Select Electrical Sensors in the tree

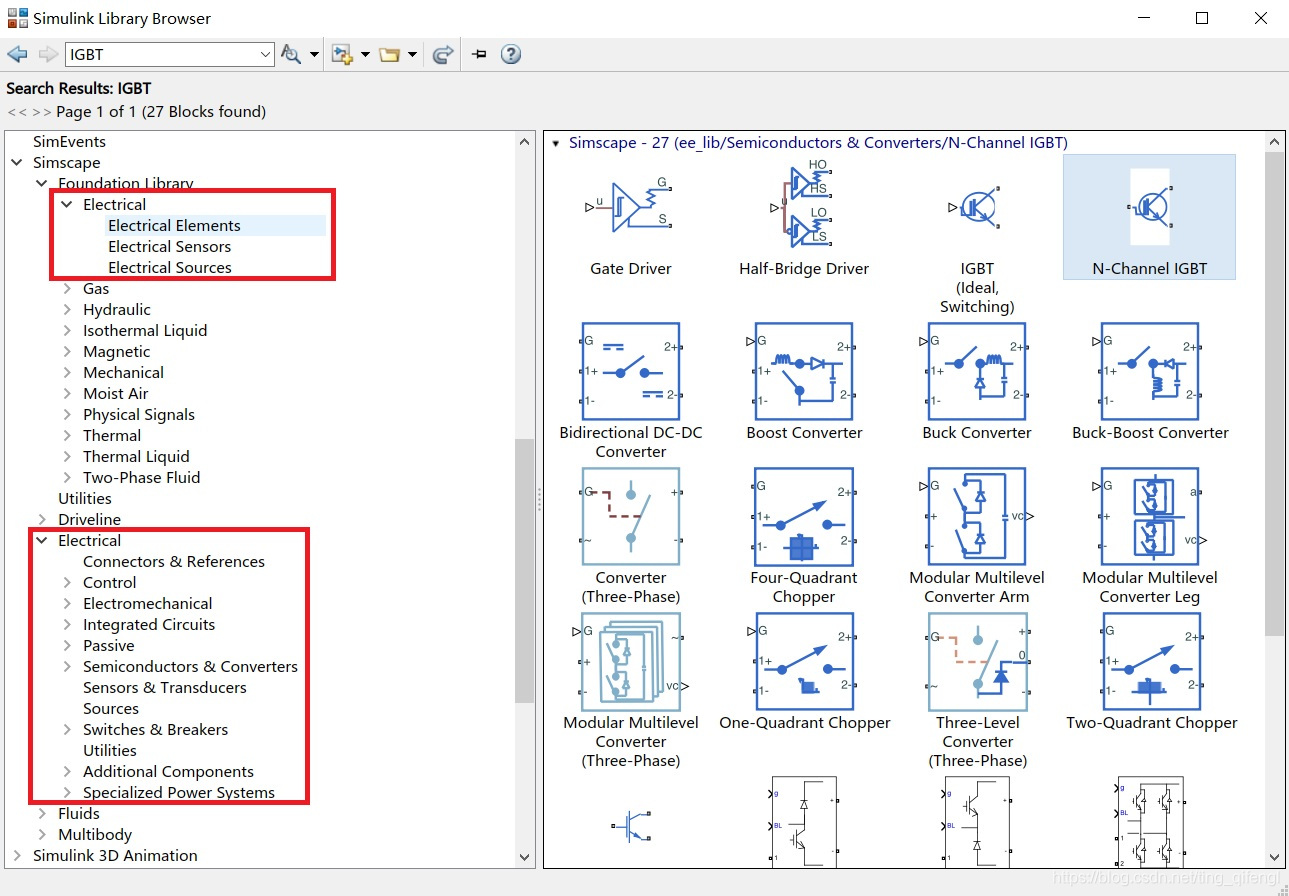coord(169,246)
